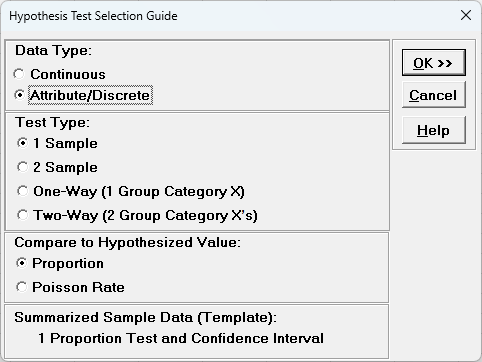Click the Data Type group label

click(x=53, y=51)
